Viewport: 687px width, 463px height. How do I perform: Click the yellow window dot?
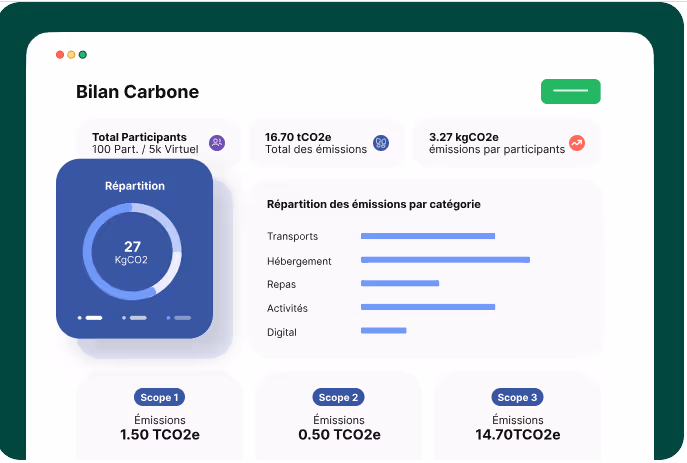(x=71, y=54)
